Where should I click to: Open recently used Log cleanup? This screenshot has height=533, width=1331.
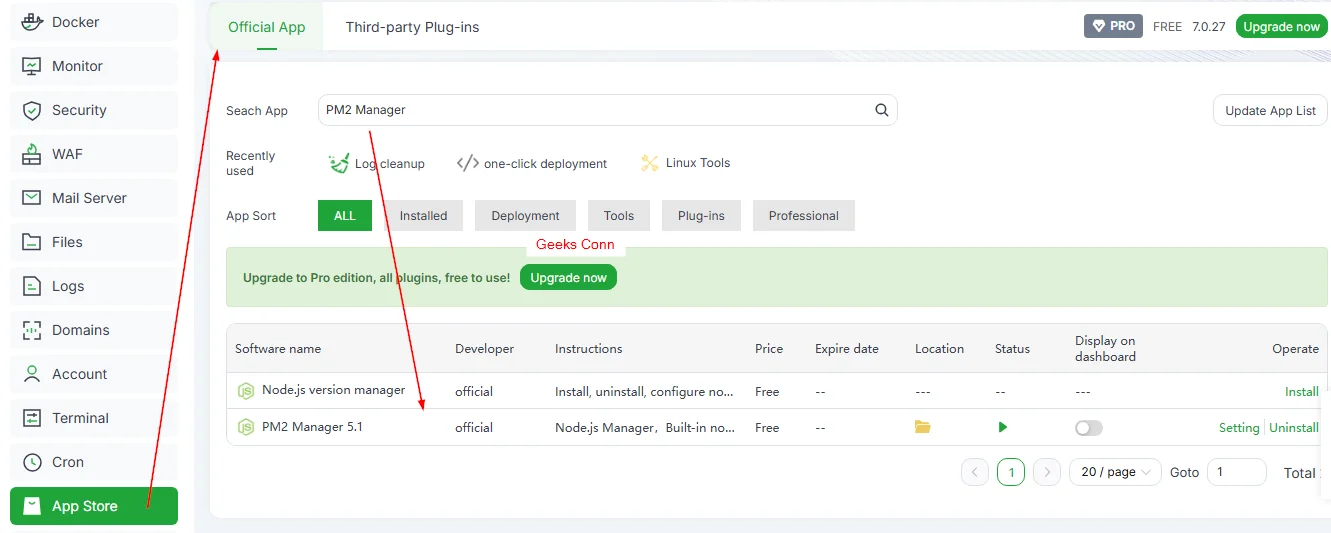click(377, 163)
